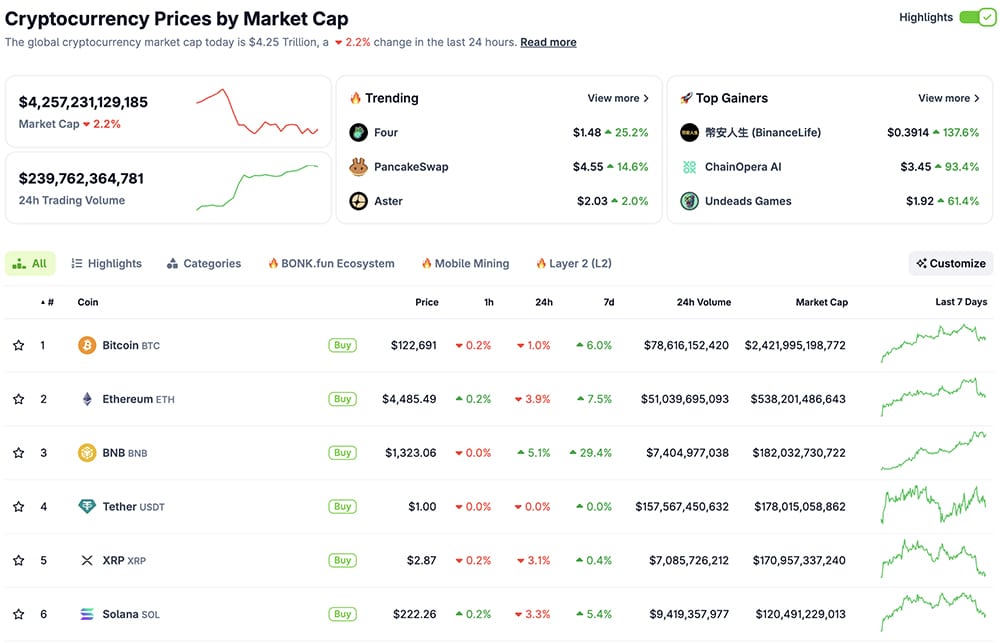This screenshot has width=1000, height=643.
Task: Toggle the favorite star for Tether
Action: (x=18, y=506)
